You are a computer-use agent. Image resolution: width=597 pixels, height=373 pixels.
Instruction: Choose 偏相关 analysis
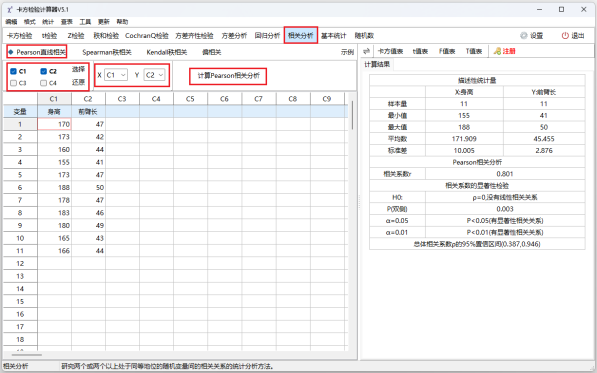point(211,52)
